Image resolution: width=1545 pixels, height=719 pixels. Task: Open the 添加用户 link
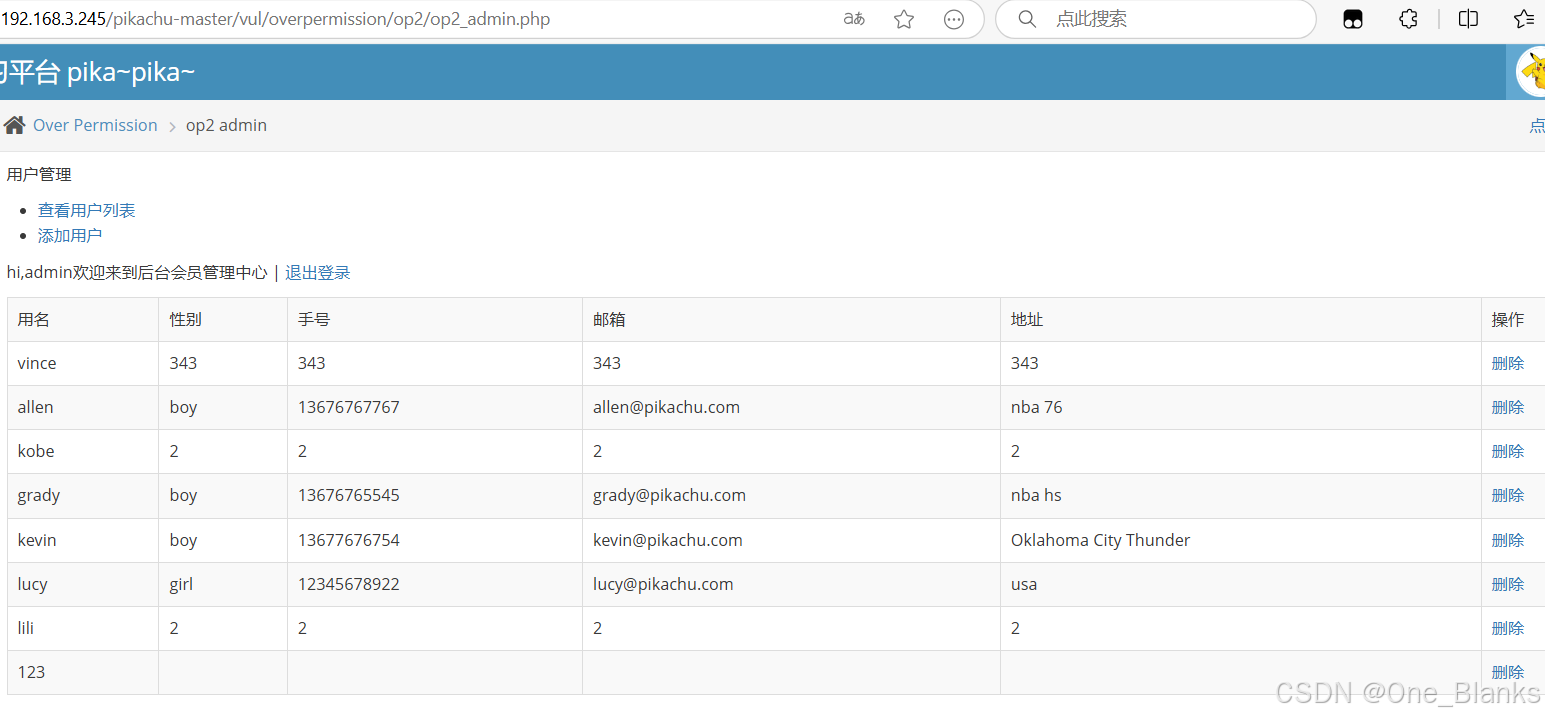coord(70,235)
